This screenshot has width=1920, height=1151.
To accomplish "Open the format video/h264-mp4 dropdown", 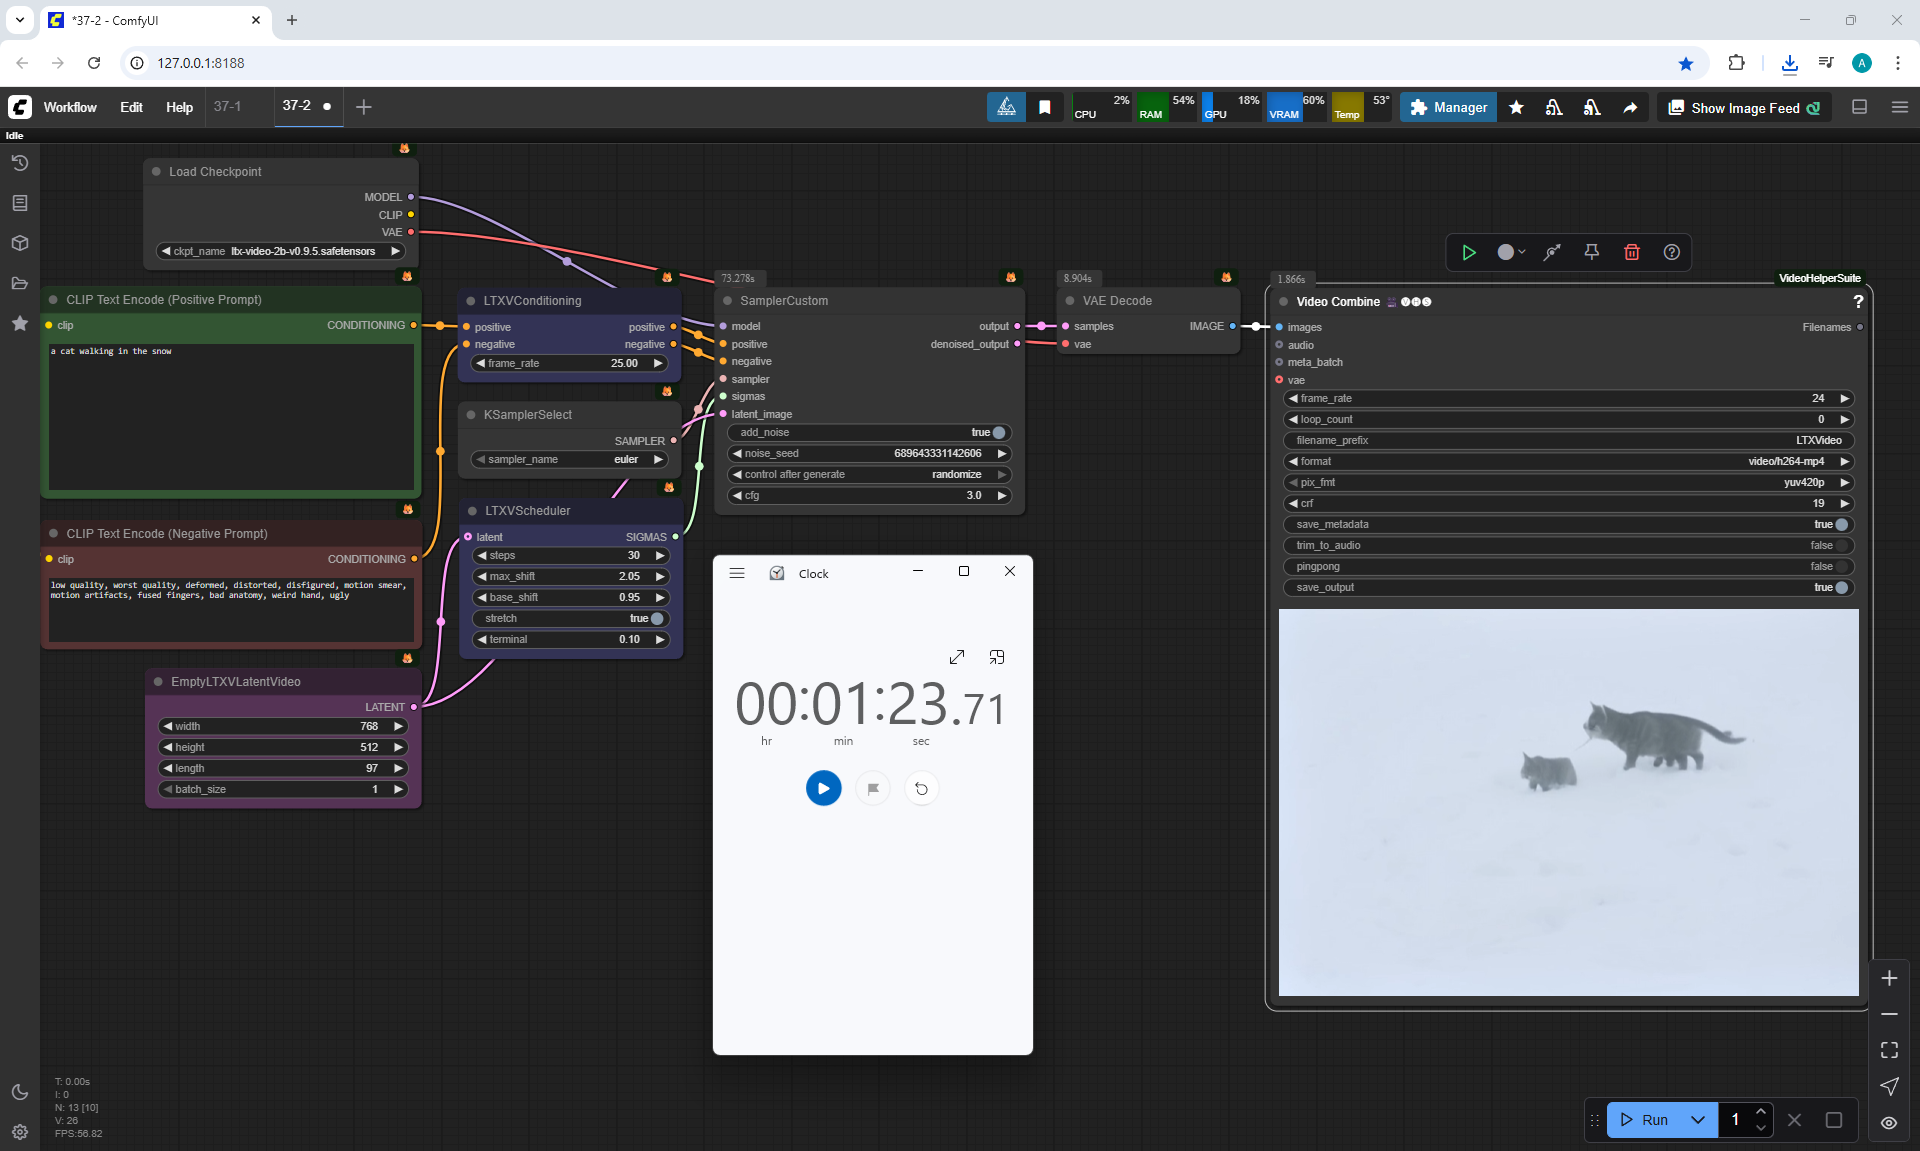I will click(x=1785, y=461).
